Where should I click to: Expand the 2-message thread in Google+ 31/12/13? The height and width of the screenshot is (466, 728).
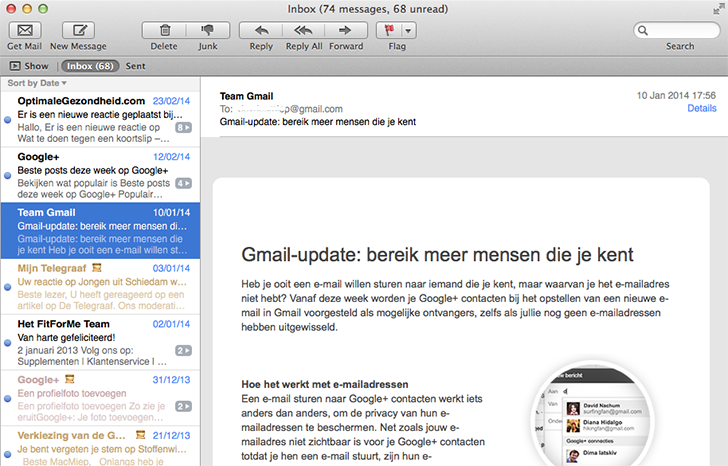[183, 406]
